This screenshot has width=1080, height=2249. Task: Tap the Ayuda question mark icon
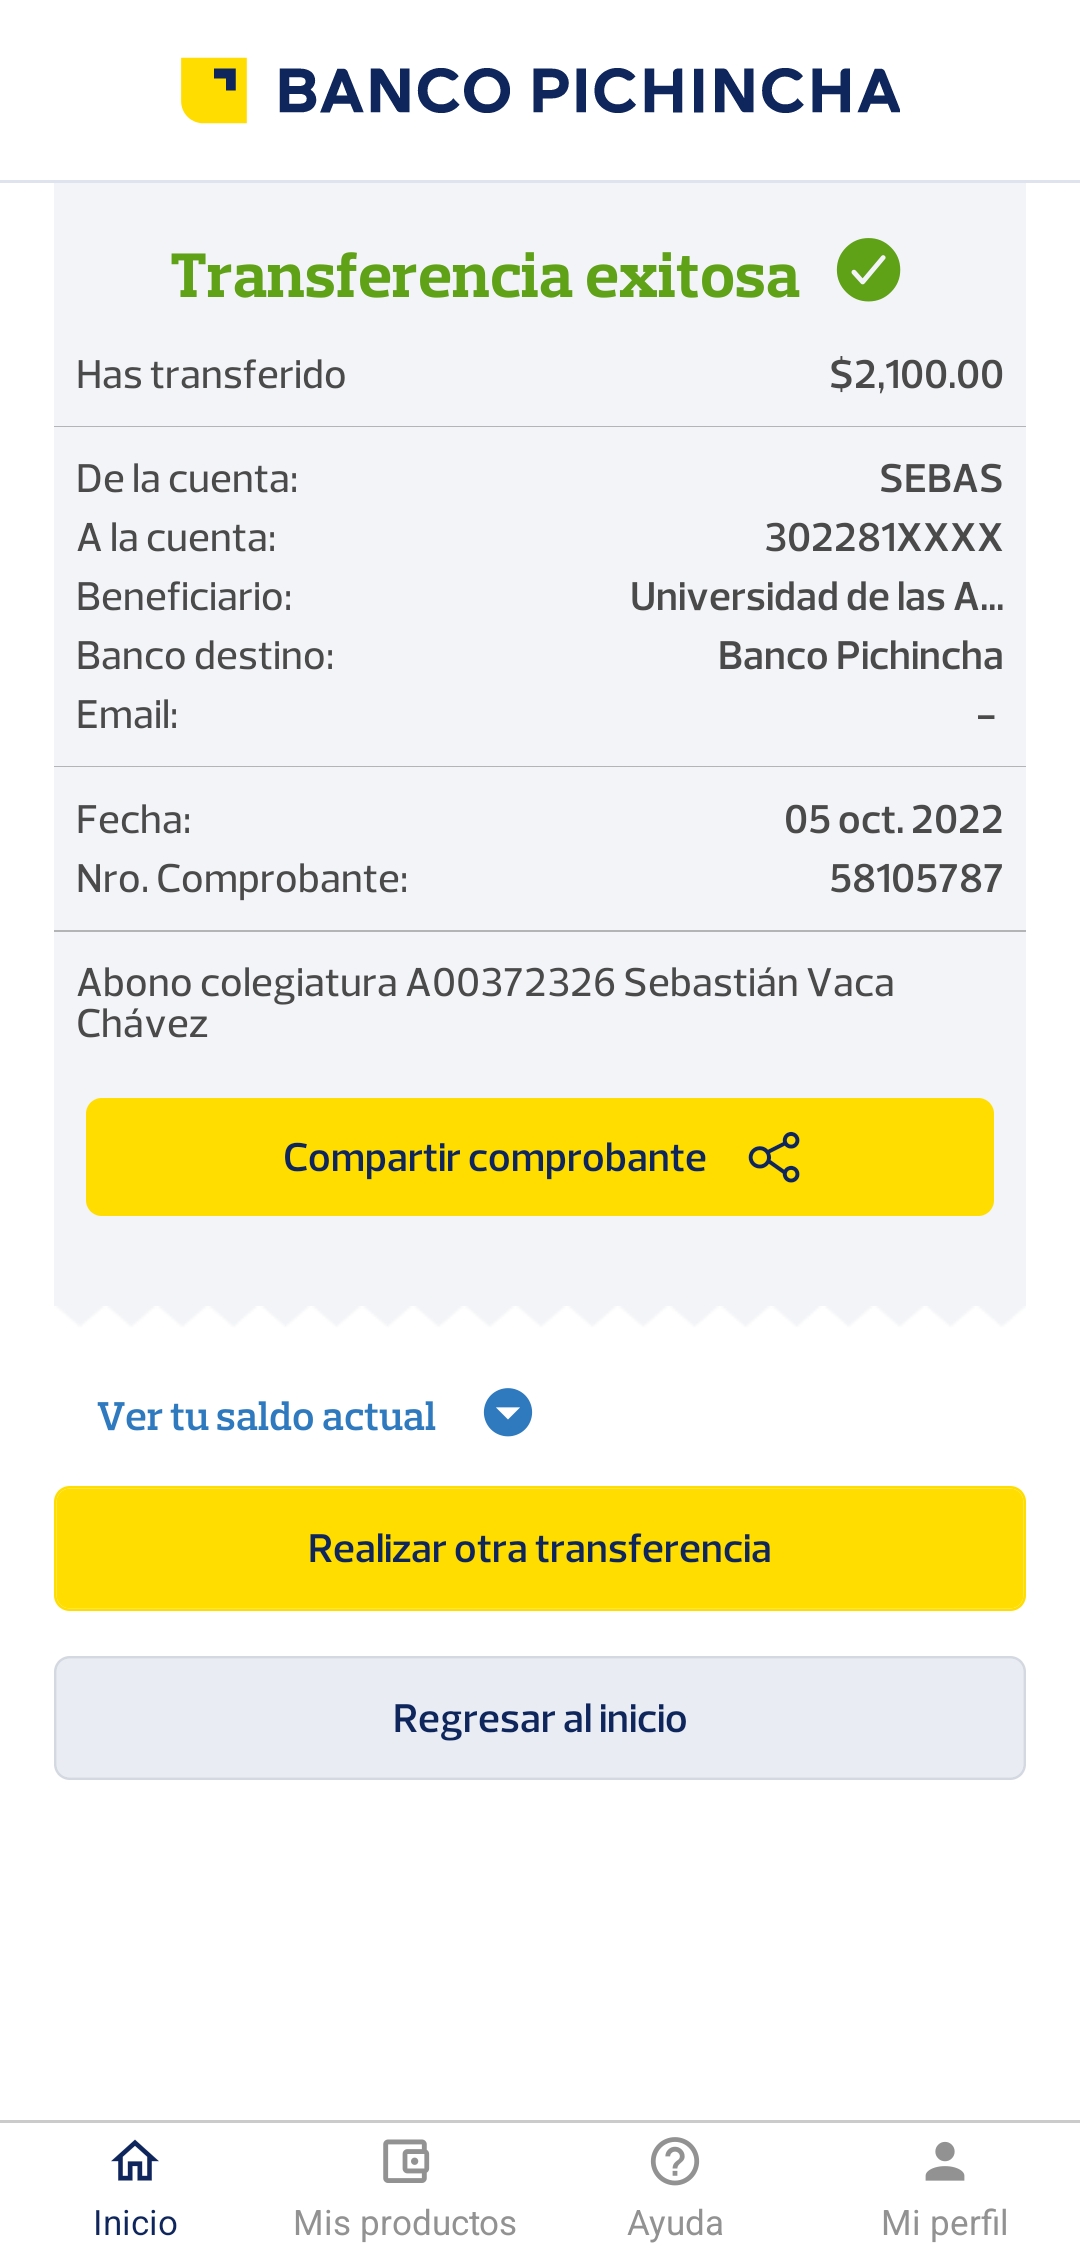tap(675, 2161)
